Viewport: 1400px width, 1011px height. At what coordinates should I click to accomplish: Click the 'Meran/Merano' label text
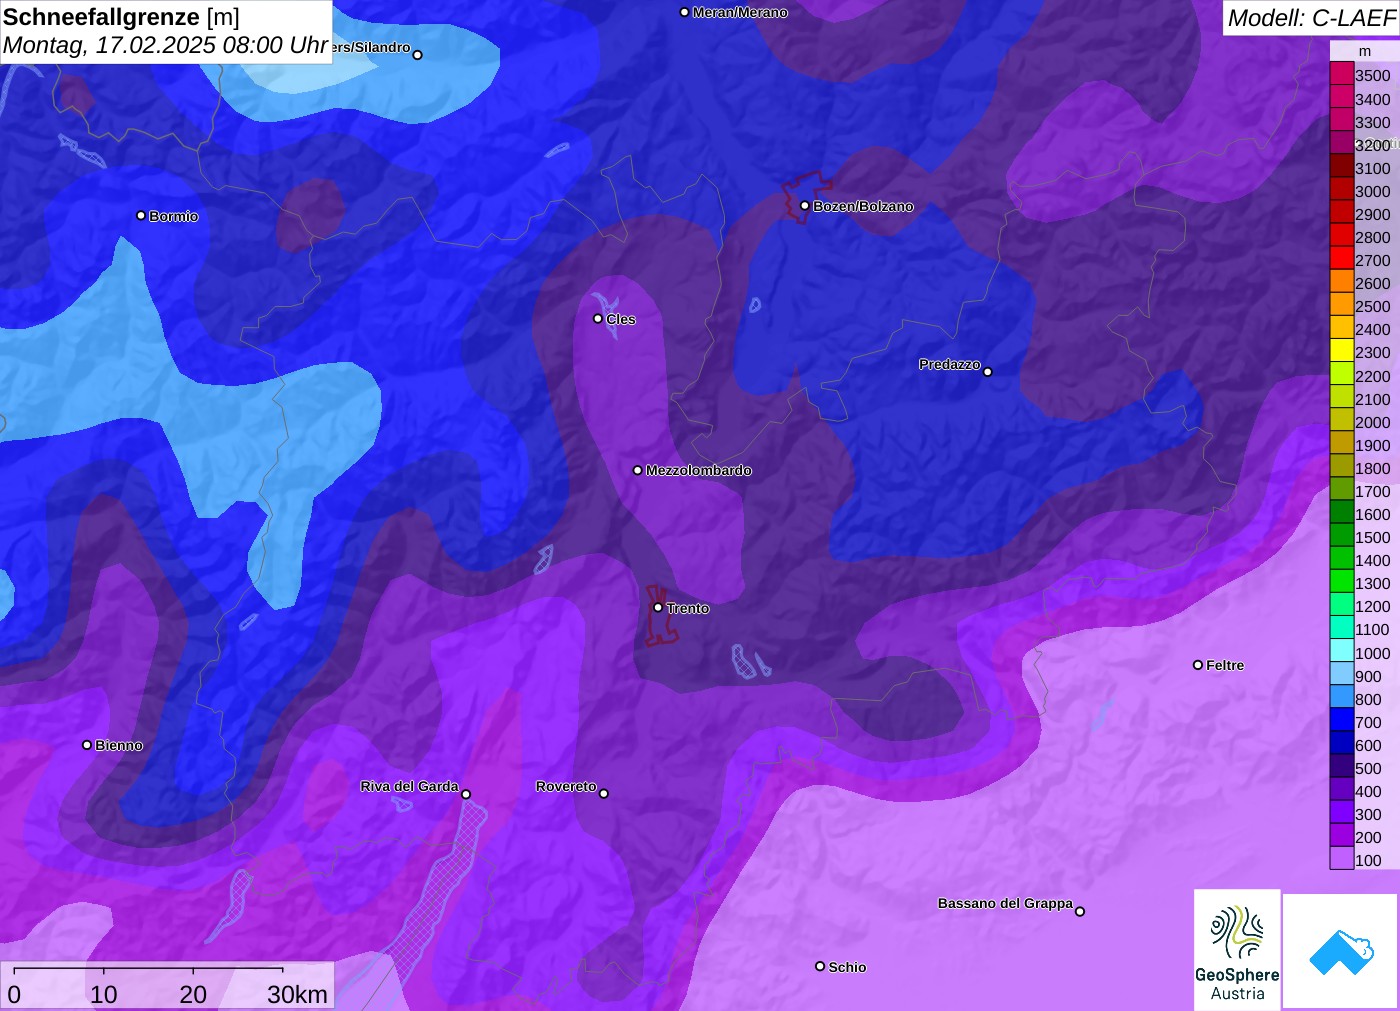[x=740, y=12]
